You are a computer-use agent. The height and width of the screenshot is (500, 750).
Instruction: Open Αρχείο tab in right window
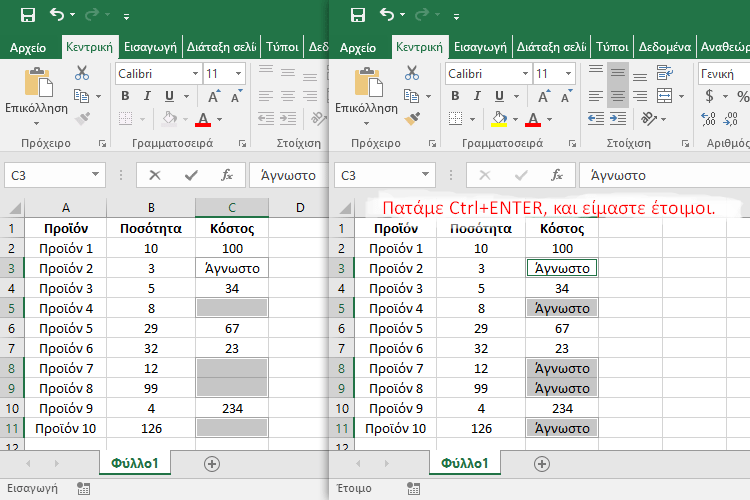coord(358,47)
